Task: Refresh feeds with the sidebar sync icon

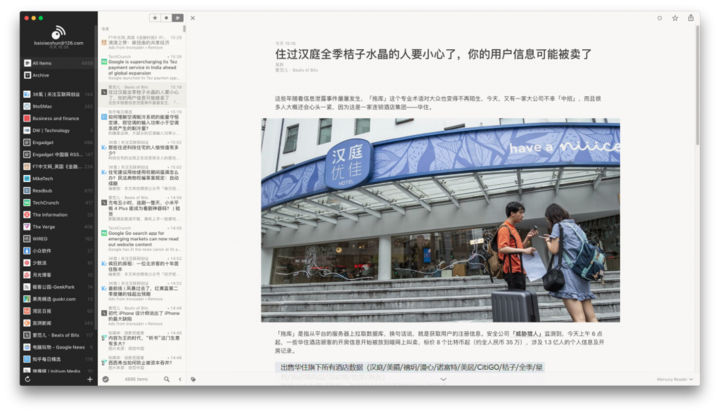Action: (28, 379)
